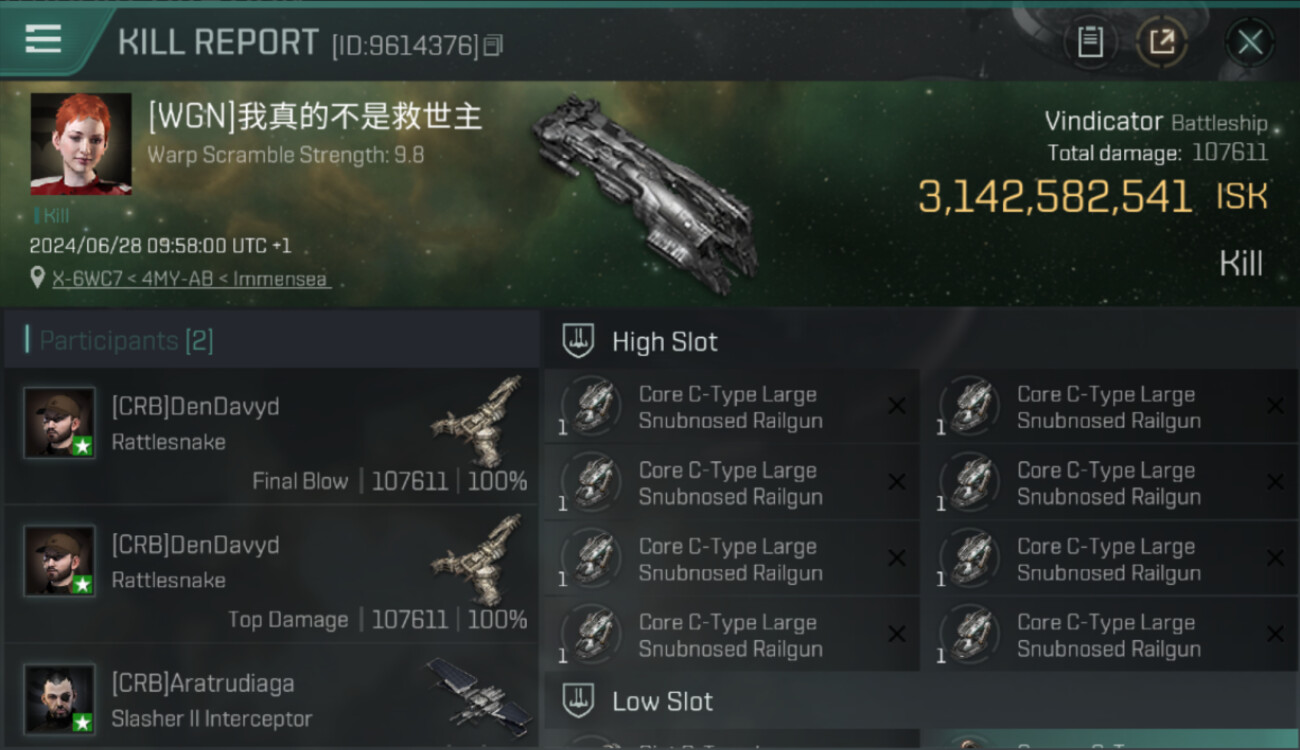Click the Participants [2] header

(120, 340)
